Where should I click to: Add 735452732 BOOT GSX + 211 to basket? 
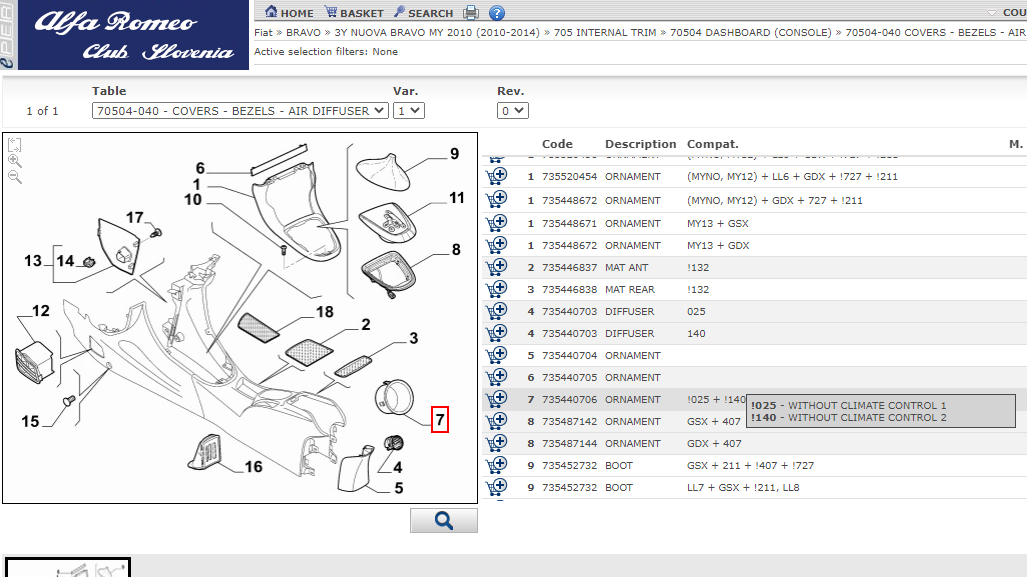tap(496, 464)
